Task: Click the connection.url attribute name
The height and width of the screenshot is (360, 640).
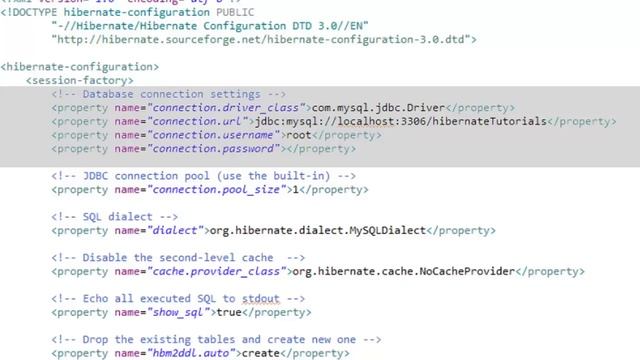Action: 198,122
